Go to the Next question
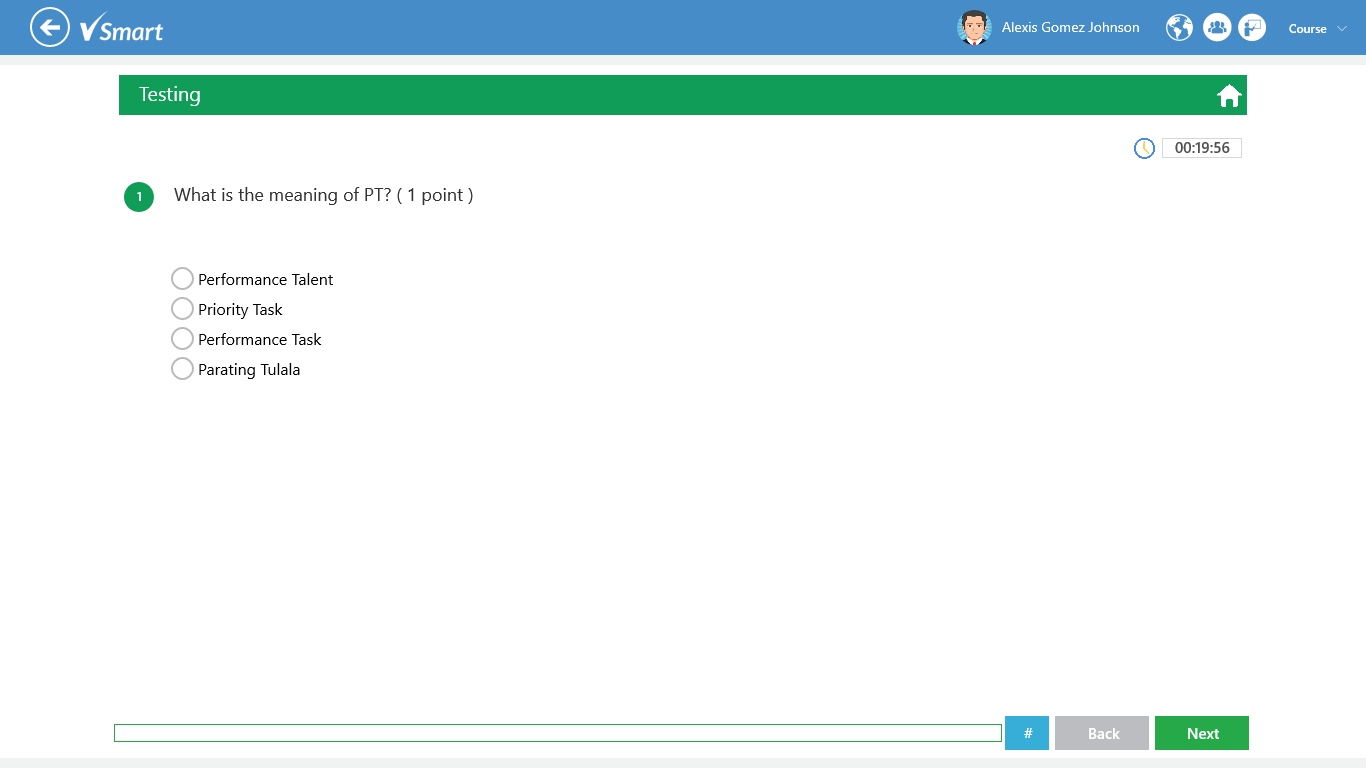 point(1201,733)
